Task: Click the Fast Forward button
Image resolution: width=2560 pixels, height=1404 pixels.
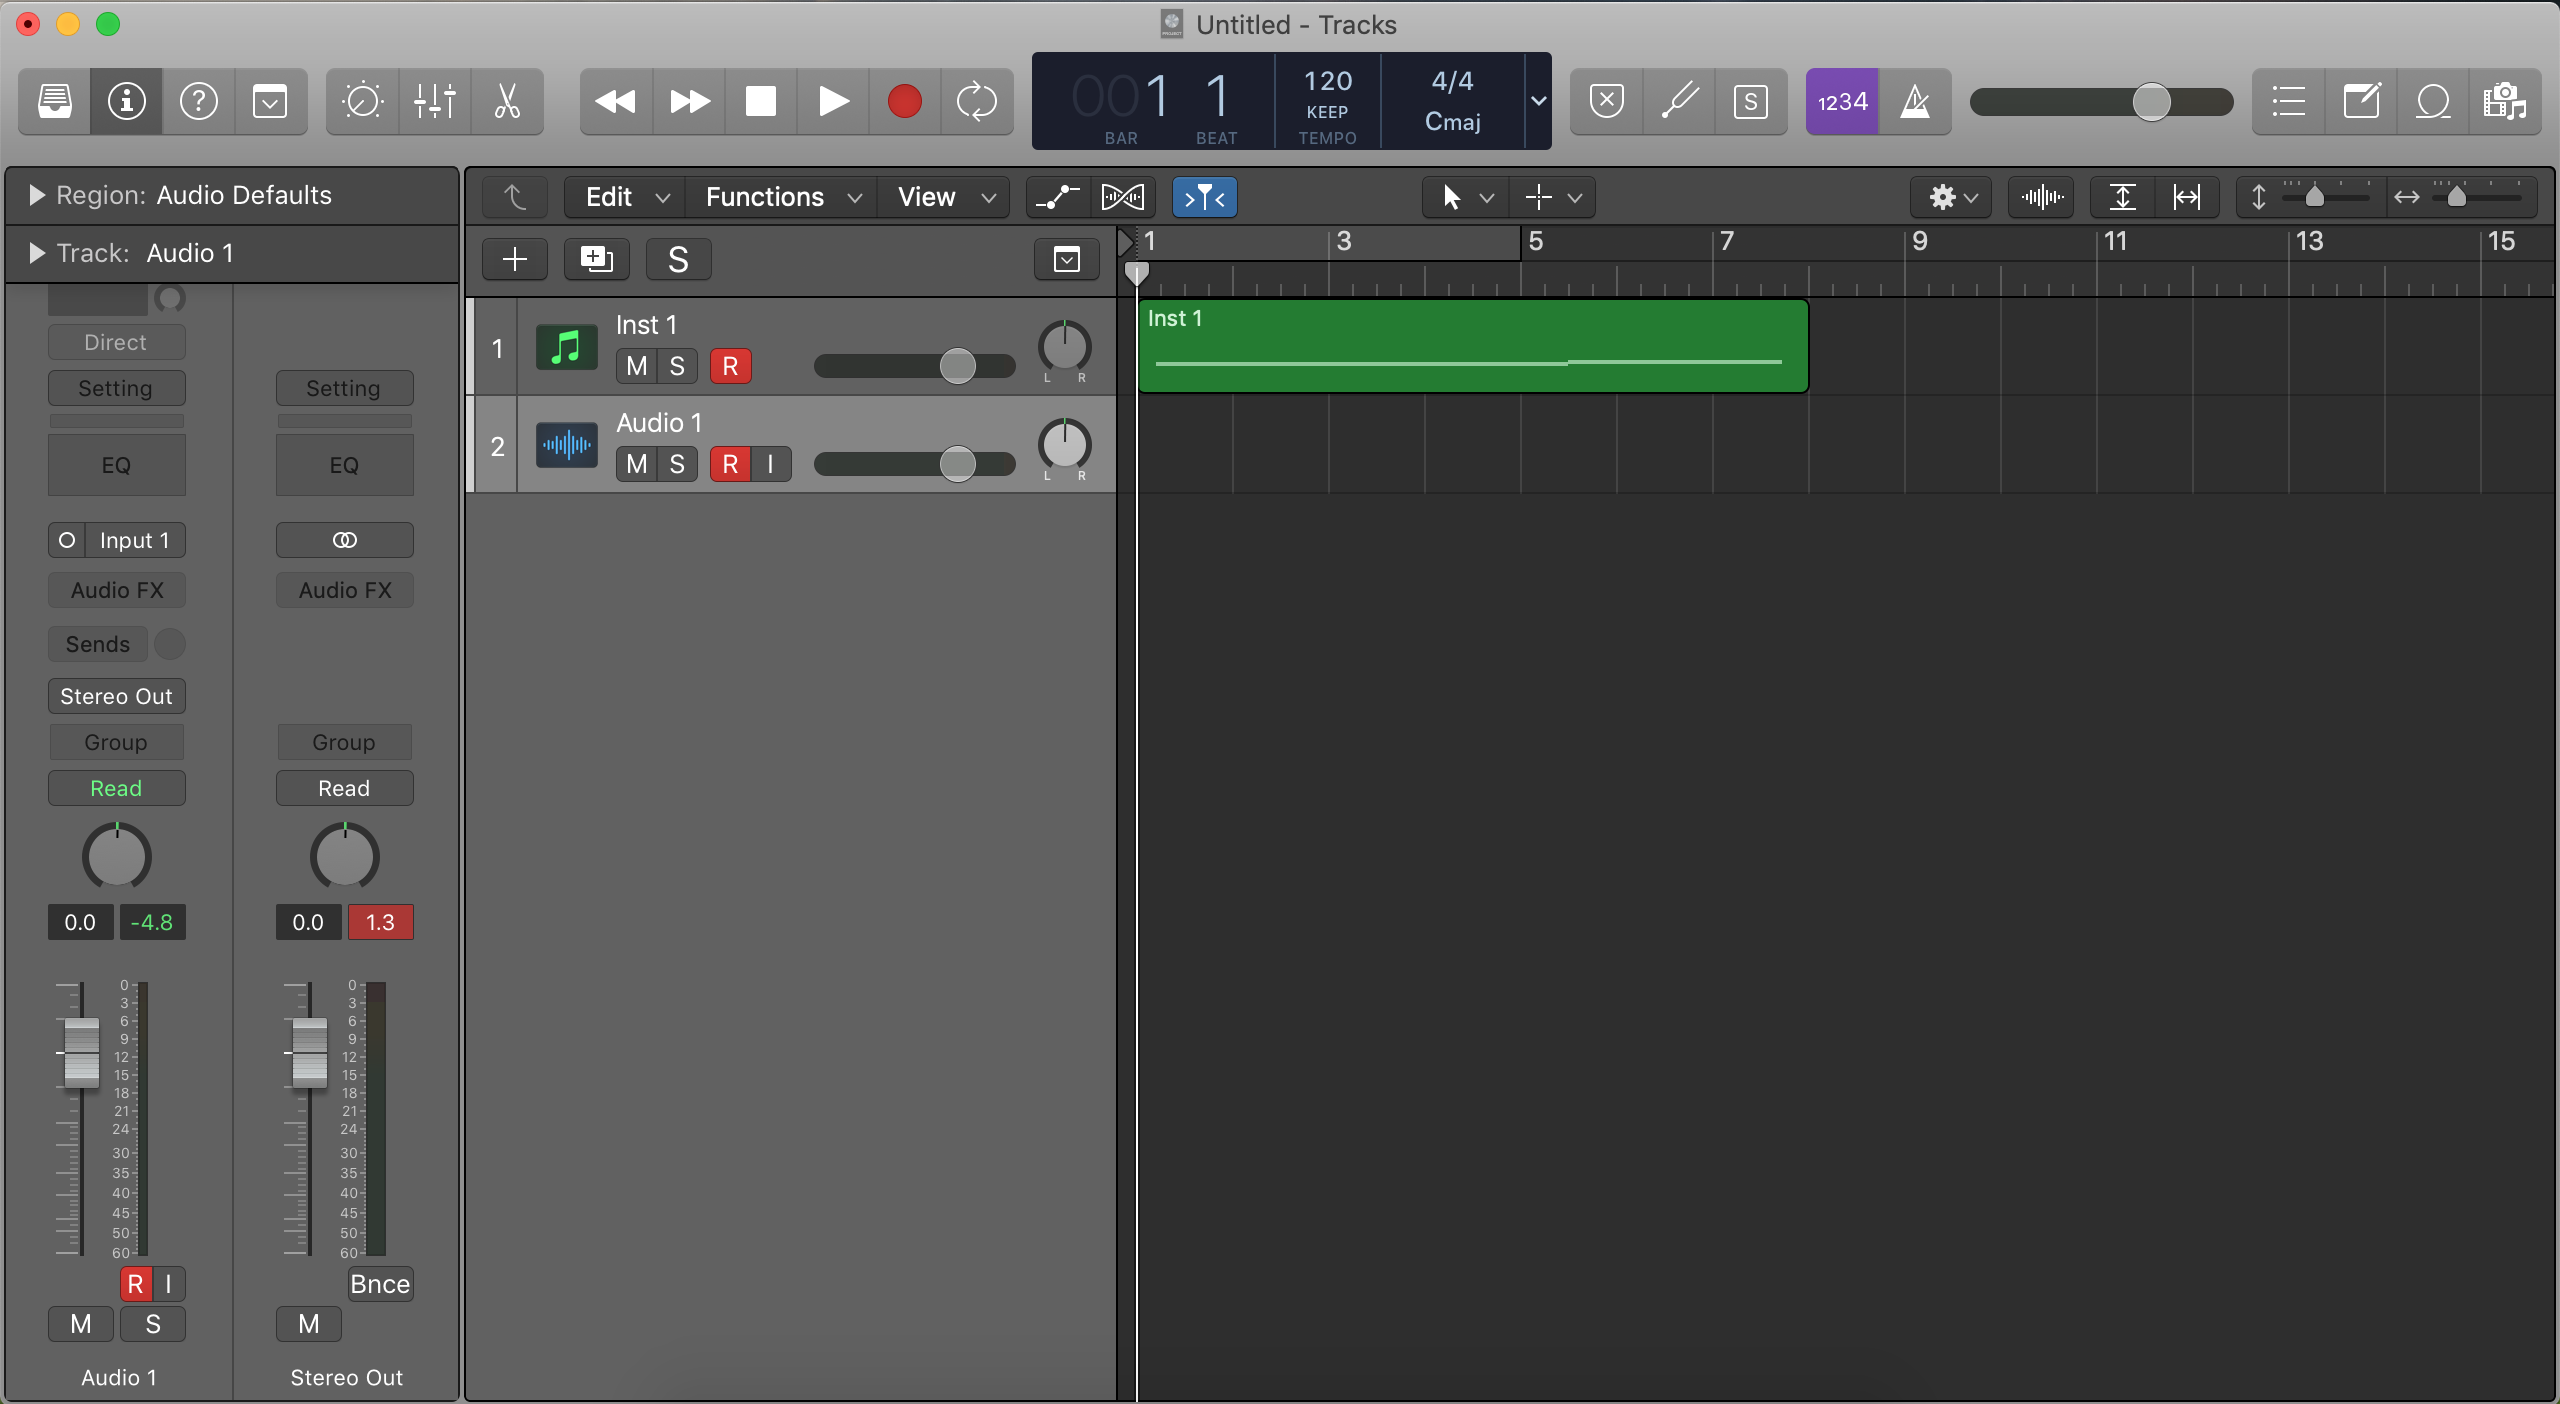Action: pyautogui.click(x=689, y=101)
